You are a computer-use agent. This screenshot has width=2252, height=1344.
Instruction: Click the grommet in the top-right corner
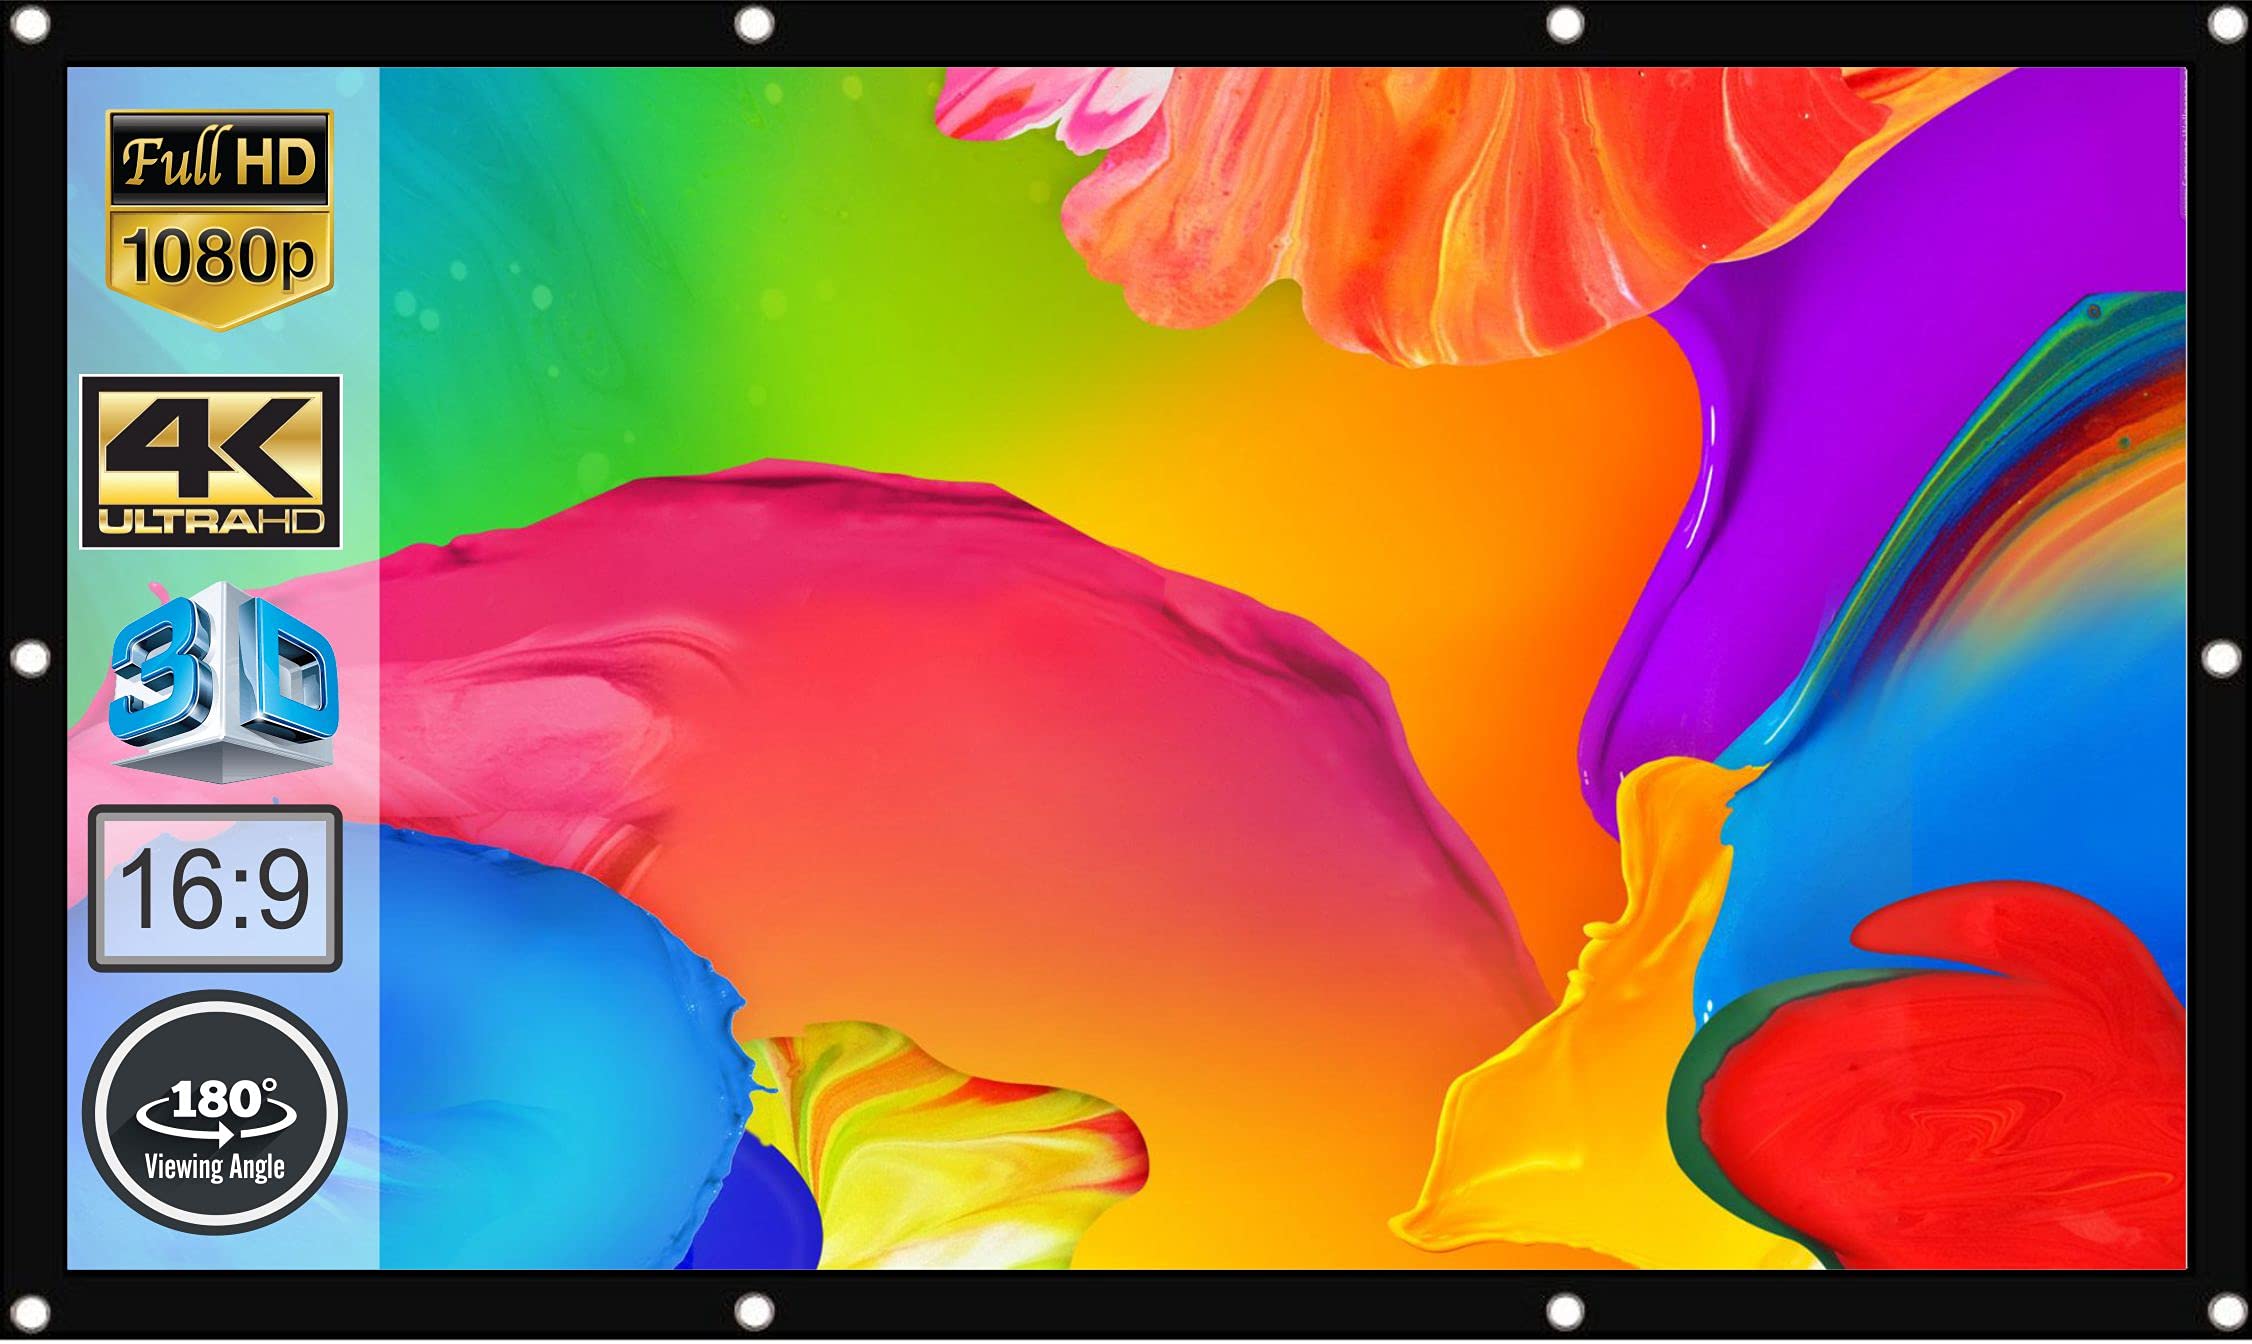pos(2227,24)
